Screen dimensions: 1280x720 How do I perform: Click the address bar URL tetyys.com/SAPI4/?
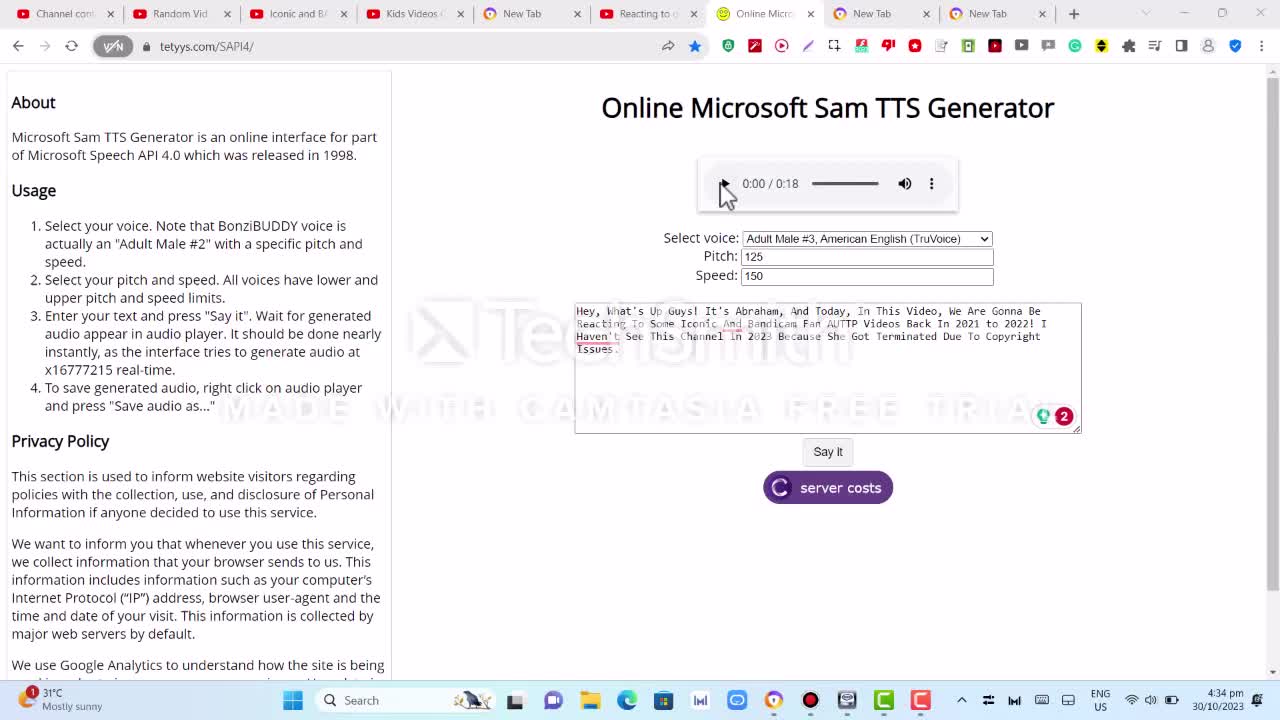pyautogui.click(x=206, y=46)
